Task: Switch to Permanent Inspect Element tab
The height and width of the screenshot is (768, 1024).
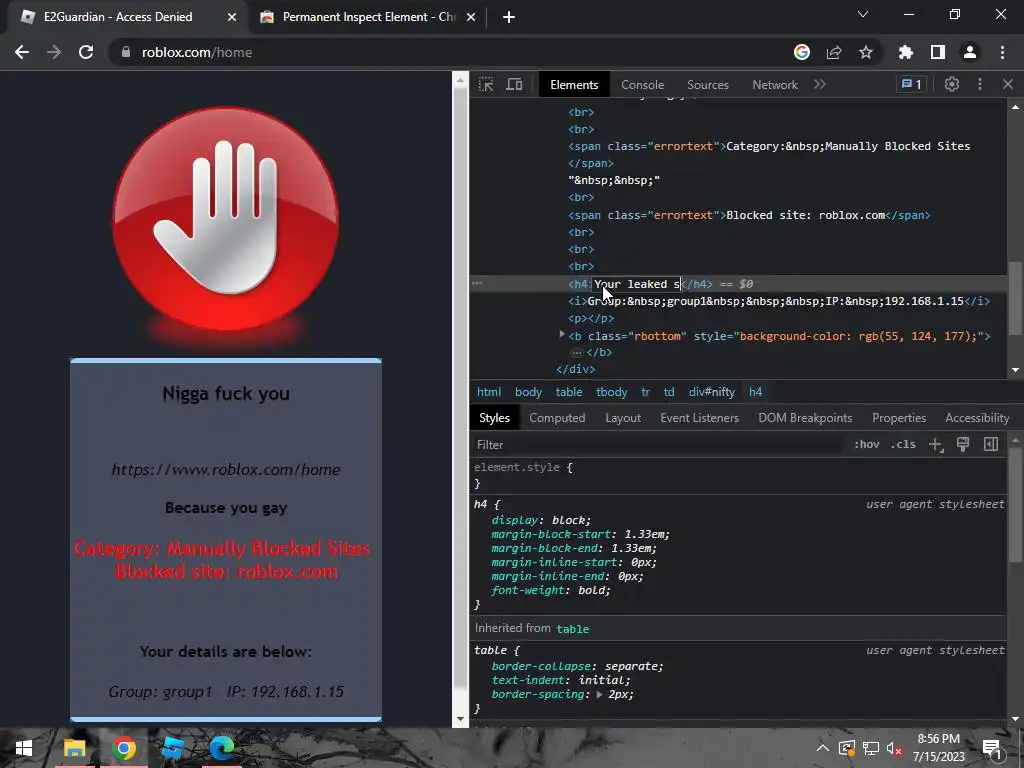Action: (x=368, y=17)
